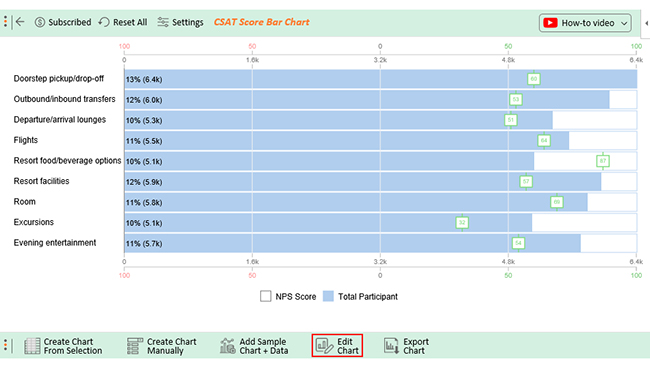Image resolution: width=650 pixels, height=368 pixels.
Task: Click the 11% (5.8k) bar value
Action: 144,203
